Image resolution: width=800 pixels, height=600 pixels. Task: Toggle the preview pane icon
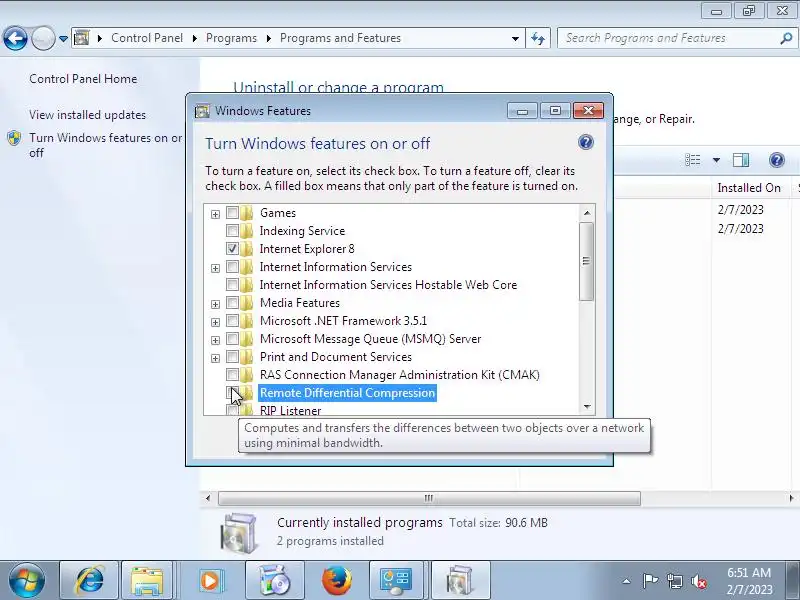[741, 160]
